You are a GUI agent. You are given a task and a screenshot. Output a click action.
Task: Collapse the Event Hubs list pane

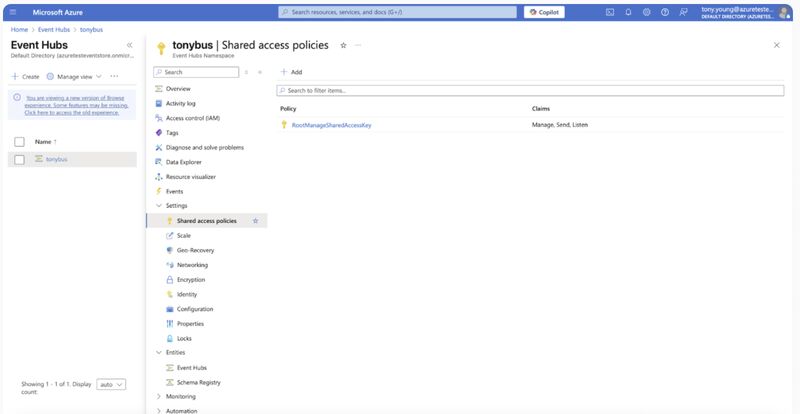click(x=130, y=45)
